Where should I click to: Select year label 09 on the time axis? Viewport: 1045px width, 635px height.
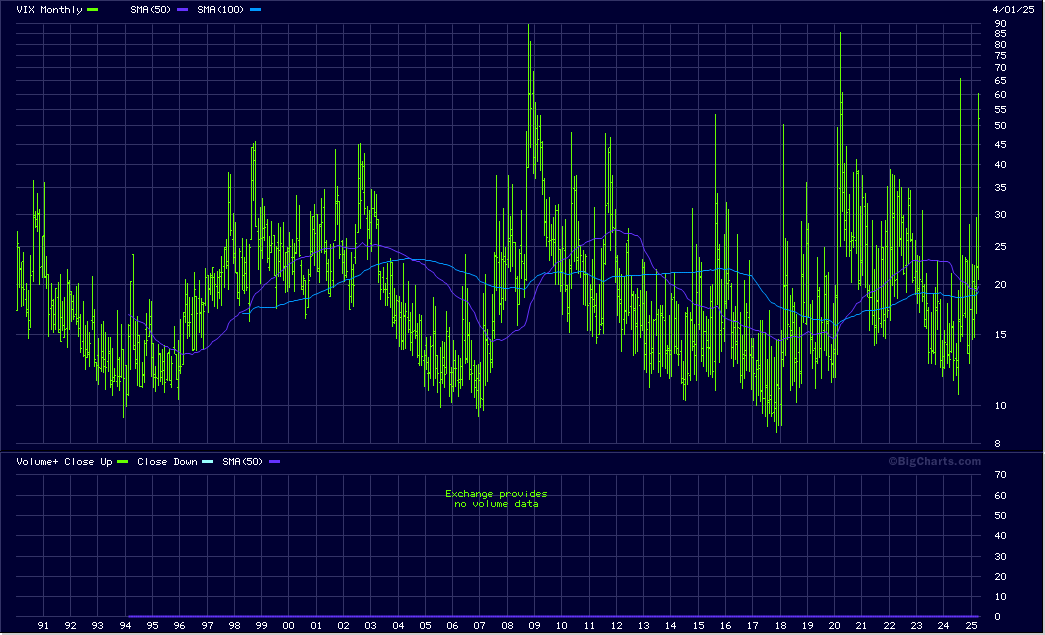point(534,625)
